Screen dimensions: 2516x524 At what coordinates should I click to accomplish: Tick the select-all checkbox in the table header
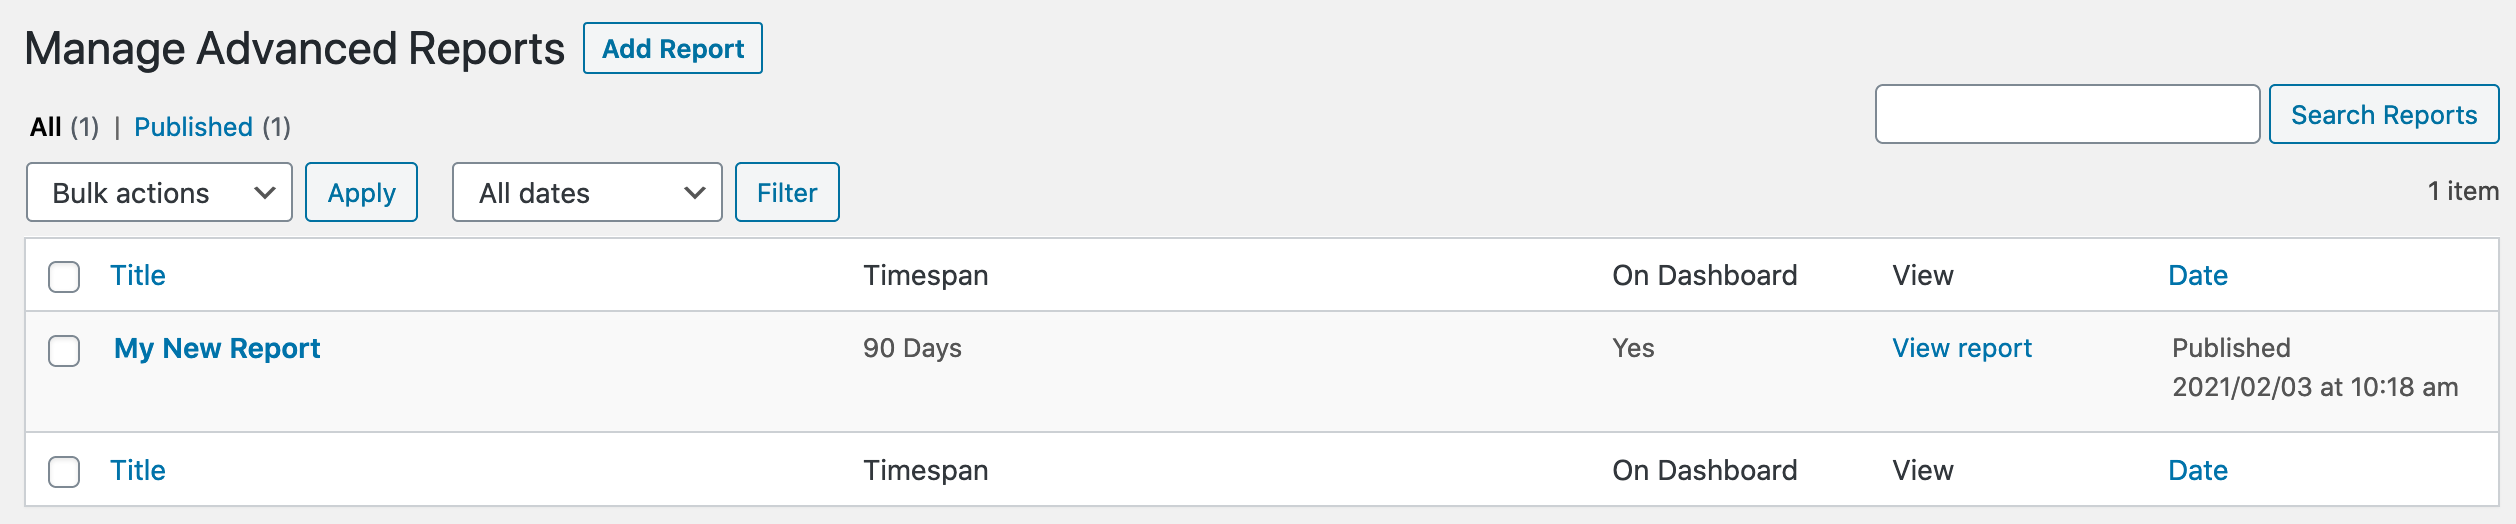(64, 277)
